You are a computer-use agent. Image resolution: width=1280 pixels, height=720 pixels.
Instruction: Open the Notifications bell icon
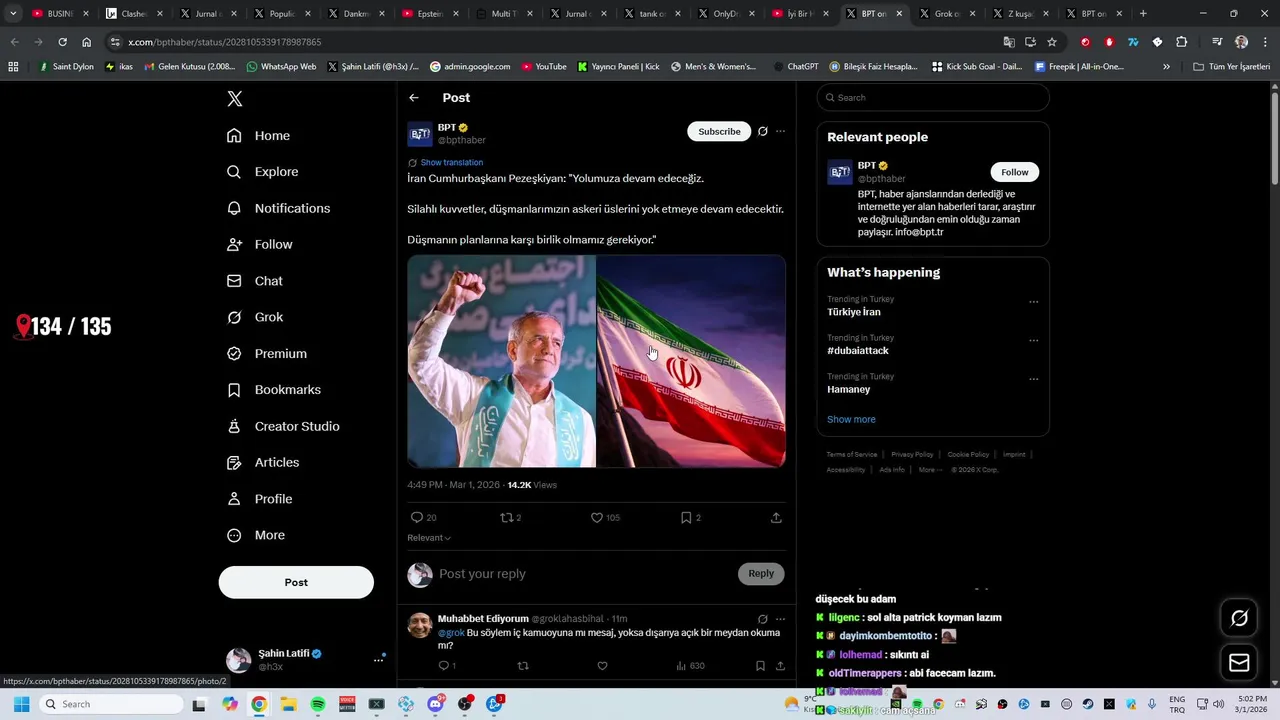pos(234,208)
